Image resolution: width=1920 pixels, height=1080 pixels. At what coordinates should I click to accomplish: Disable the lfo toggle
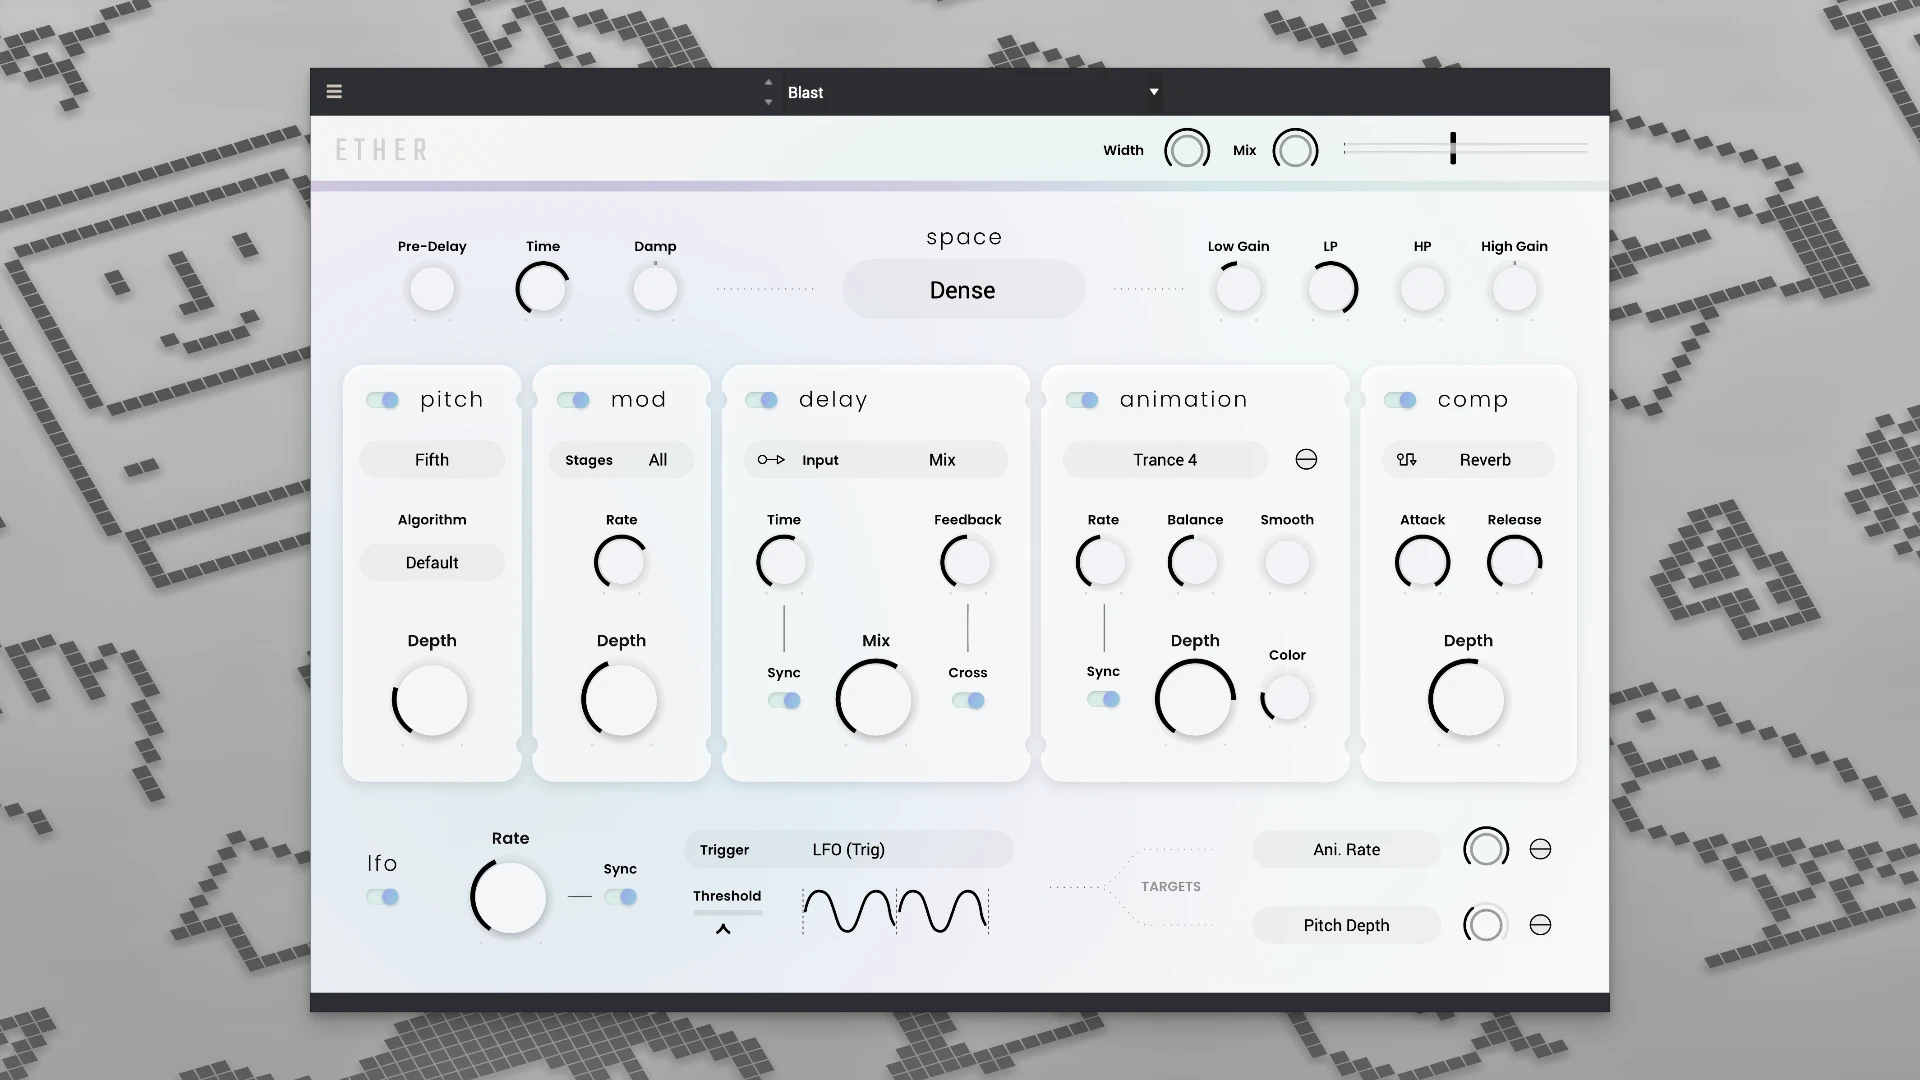pos(382,897)
